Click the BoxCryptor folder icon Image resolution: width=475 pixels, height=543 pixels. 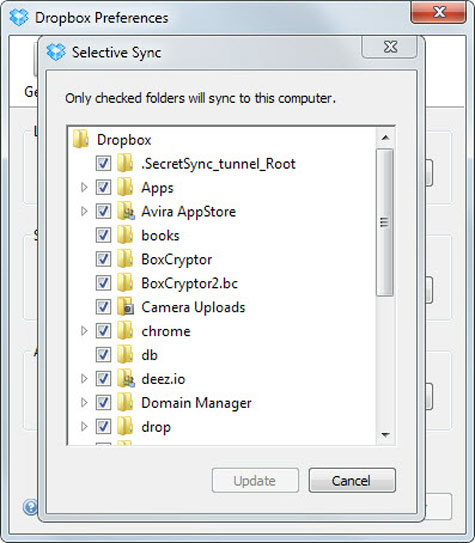pos(125,259)
